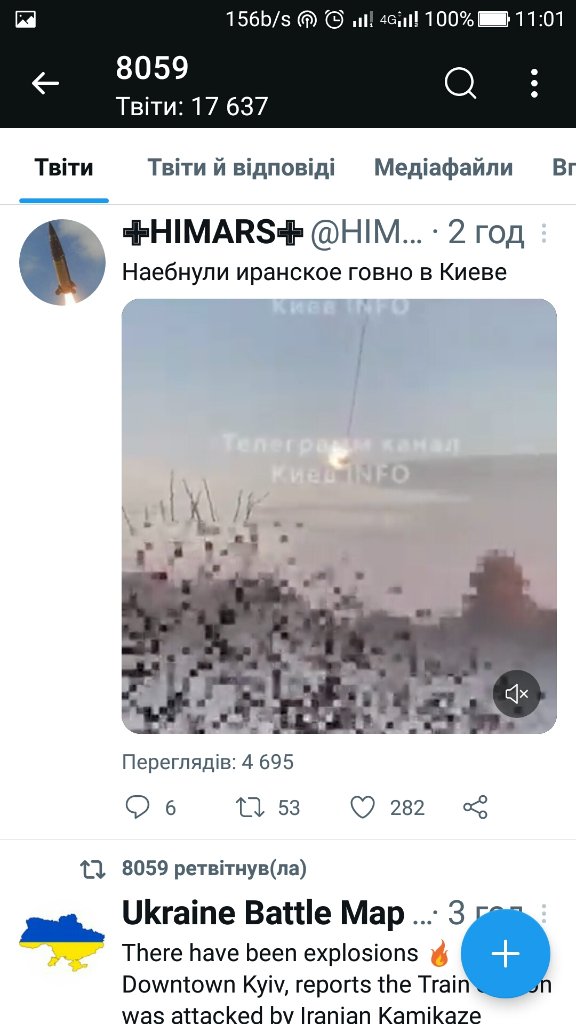Reply to the HIMARS tweet via the comment icon

coord(137,807)
